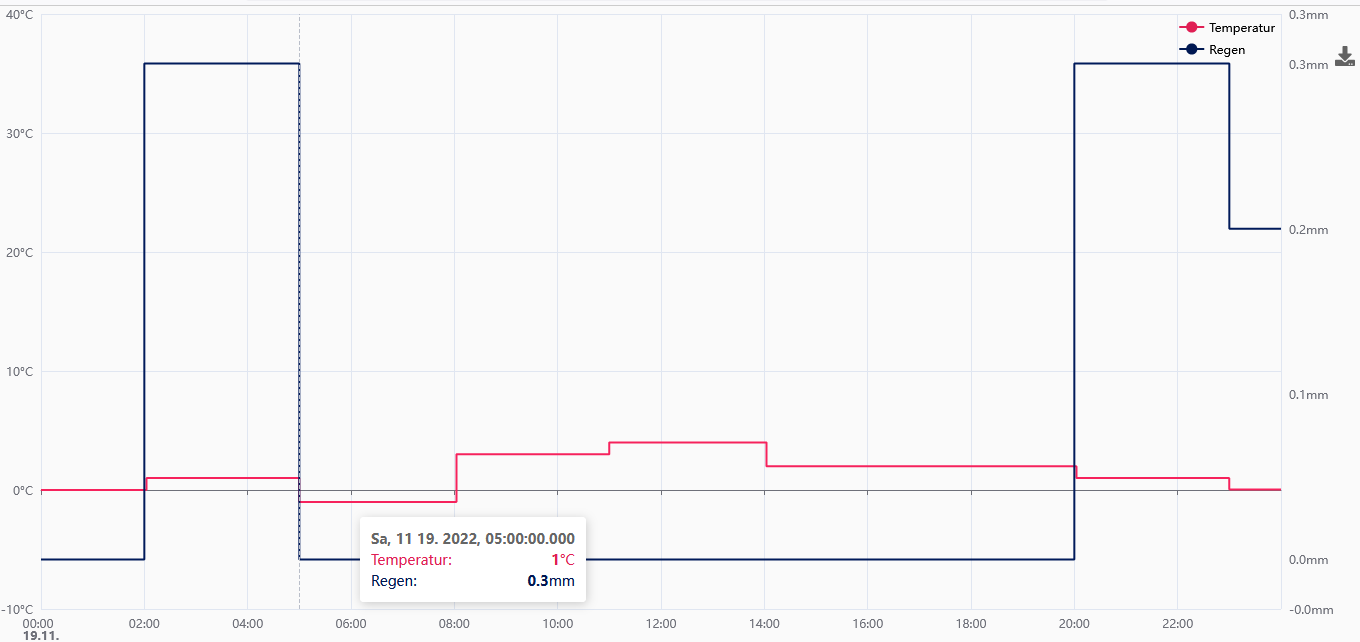
Task: Click the 08:00 x-axis time label
Action: tap(454, 623)
